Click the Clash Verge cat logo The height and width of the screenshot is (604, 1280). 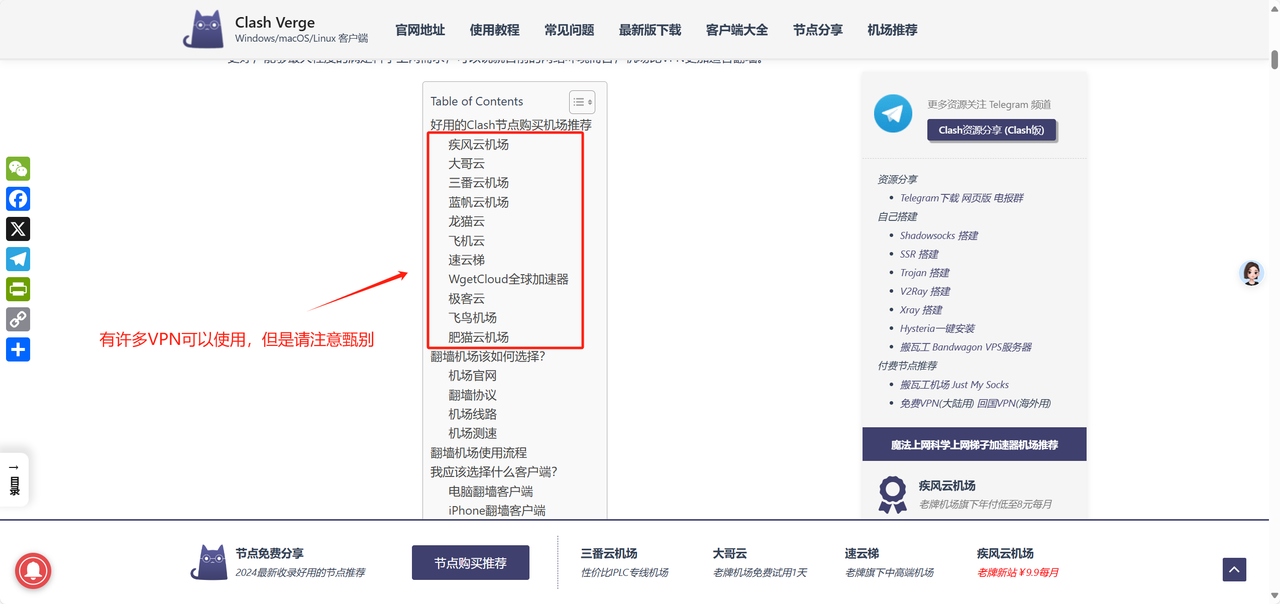coord(203,30)
